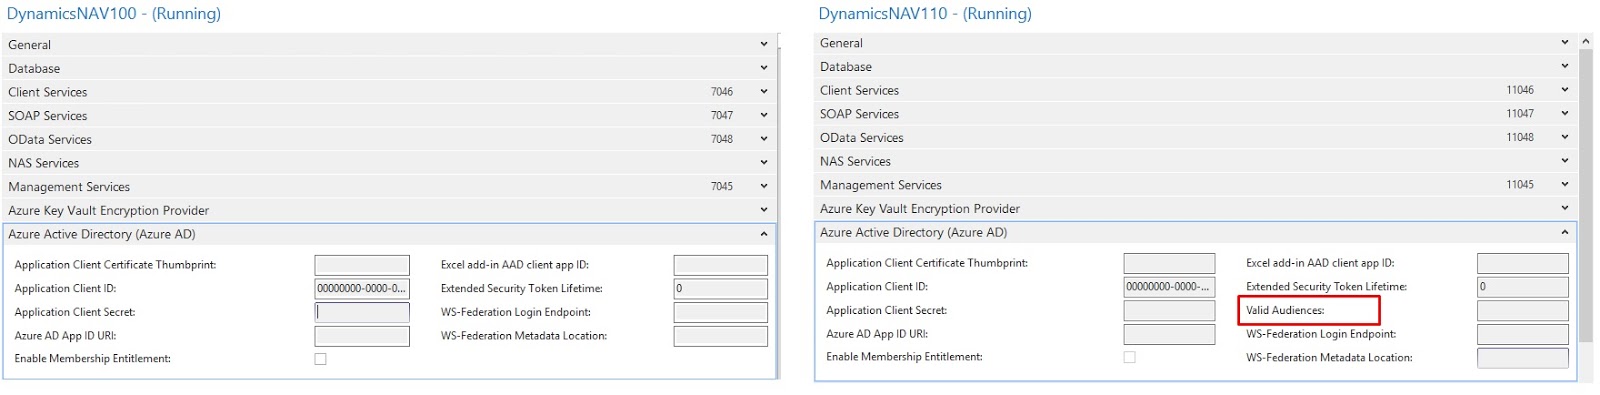The width and height of the screenshot is (1600, 395).
Task: Click WS-Federation Login Endpoint field in DynamicsNAV100
Action: pos(721,312)
